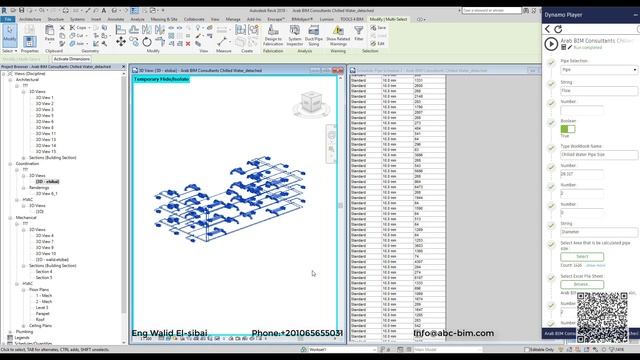Click the 3D view vertical scrollbar
Screen dimensions: 640x360
341,205
